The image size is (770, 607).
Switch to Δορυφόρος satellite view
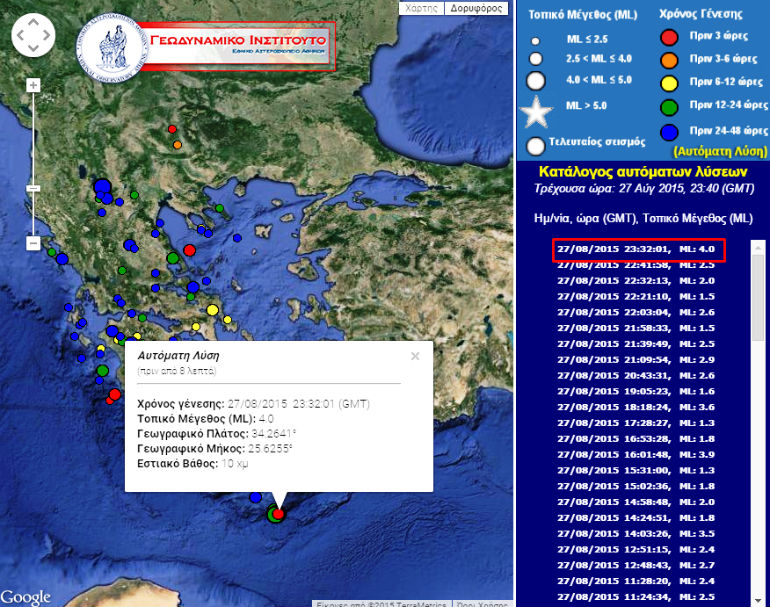[x=476, y=8]
